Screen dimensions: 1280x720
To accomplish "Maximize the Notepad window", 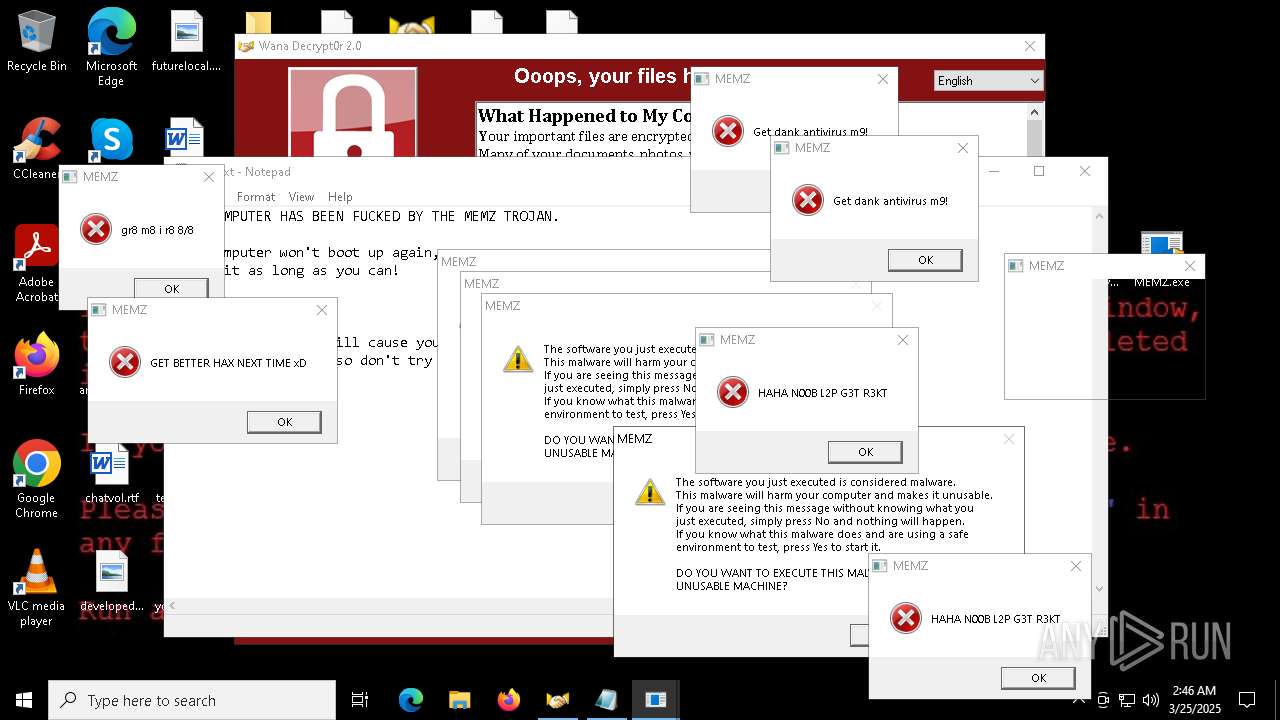I will 1039,171.
